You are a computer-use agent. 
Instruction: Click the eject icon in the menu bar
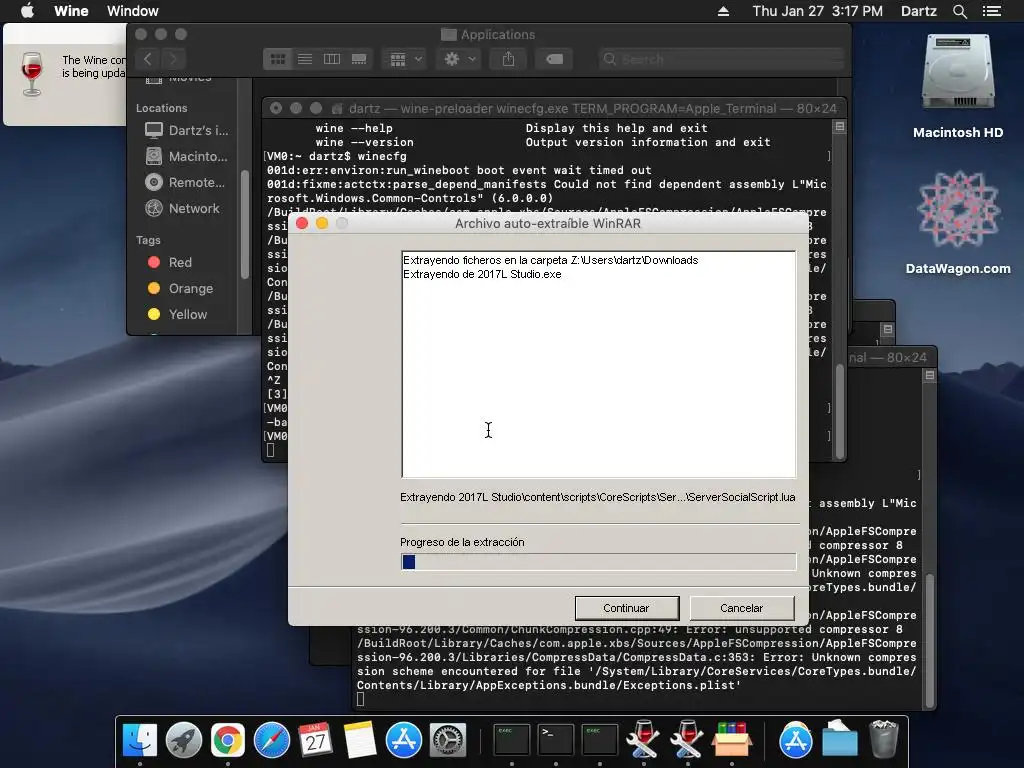pos(723,11)
